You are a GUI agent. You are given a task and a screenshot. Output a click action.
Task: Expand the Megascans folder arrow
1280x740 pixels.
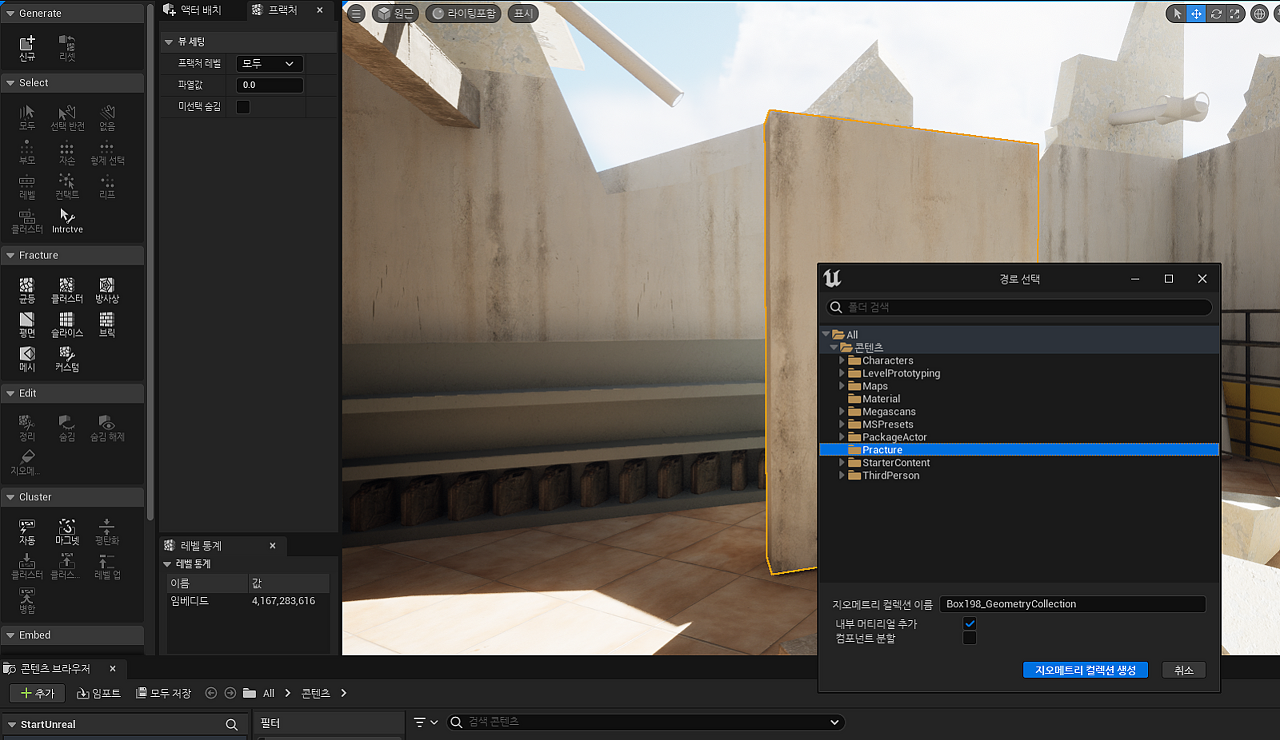[x=842, y=411]
